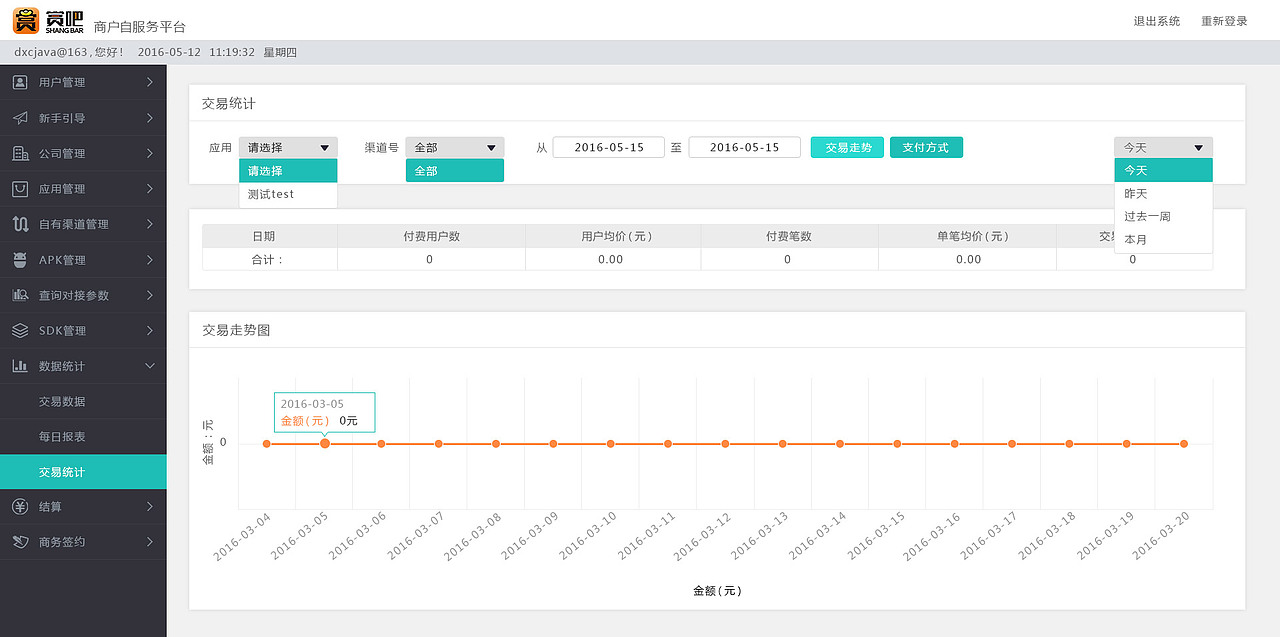The image size is (1280, 637).
Task: Click the 付费笔数 column header
Action: point(789,236)
